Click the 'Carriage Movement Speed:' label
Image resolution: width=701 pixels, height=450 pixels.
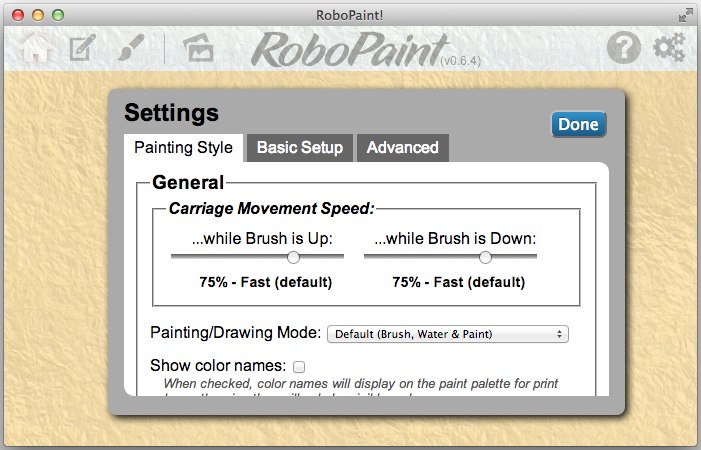(x=272, y=208)
